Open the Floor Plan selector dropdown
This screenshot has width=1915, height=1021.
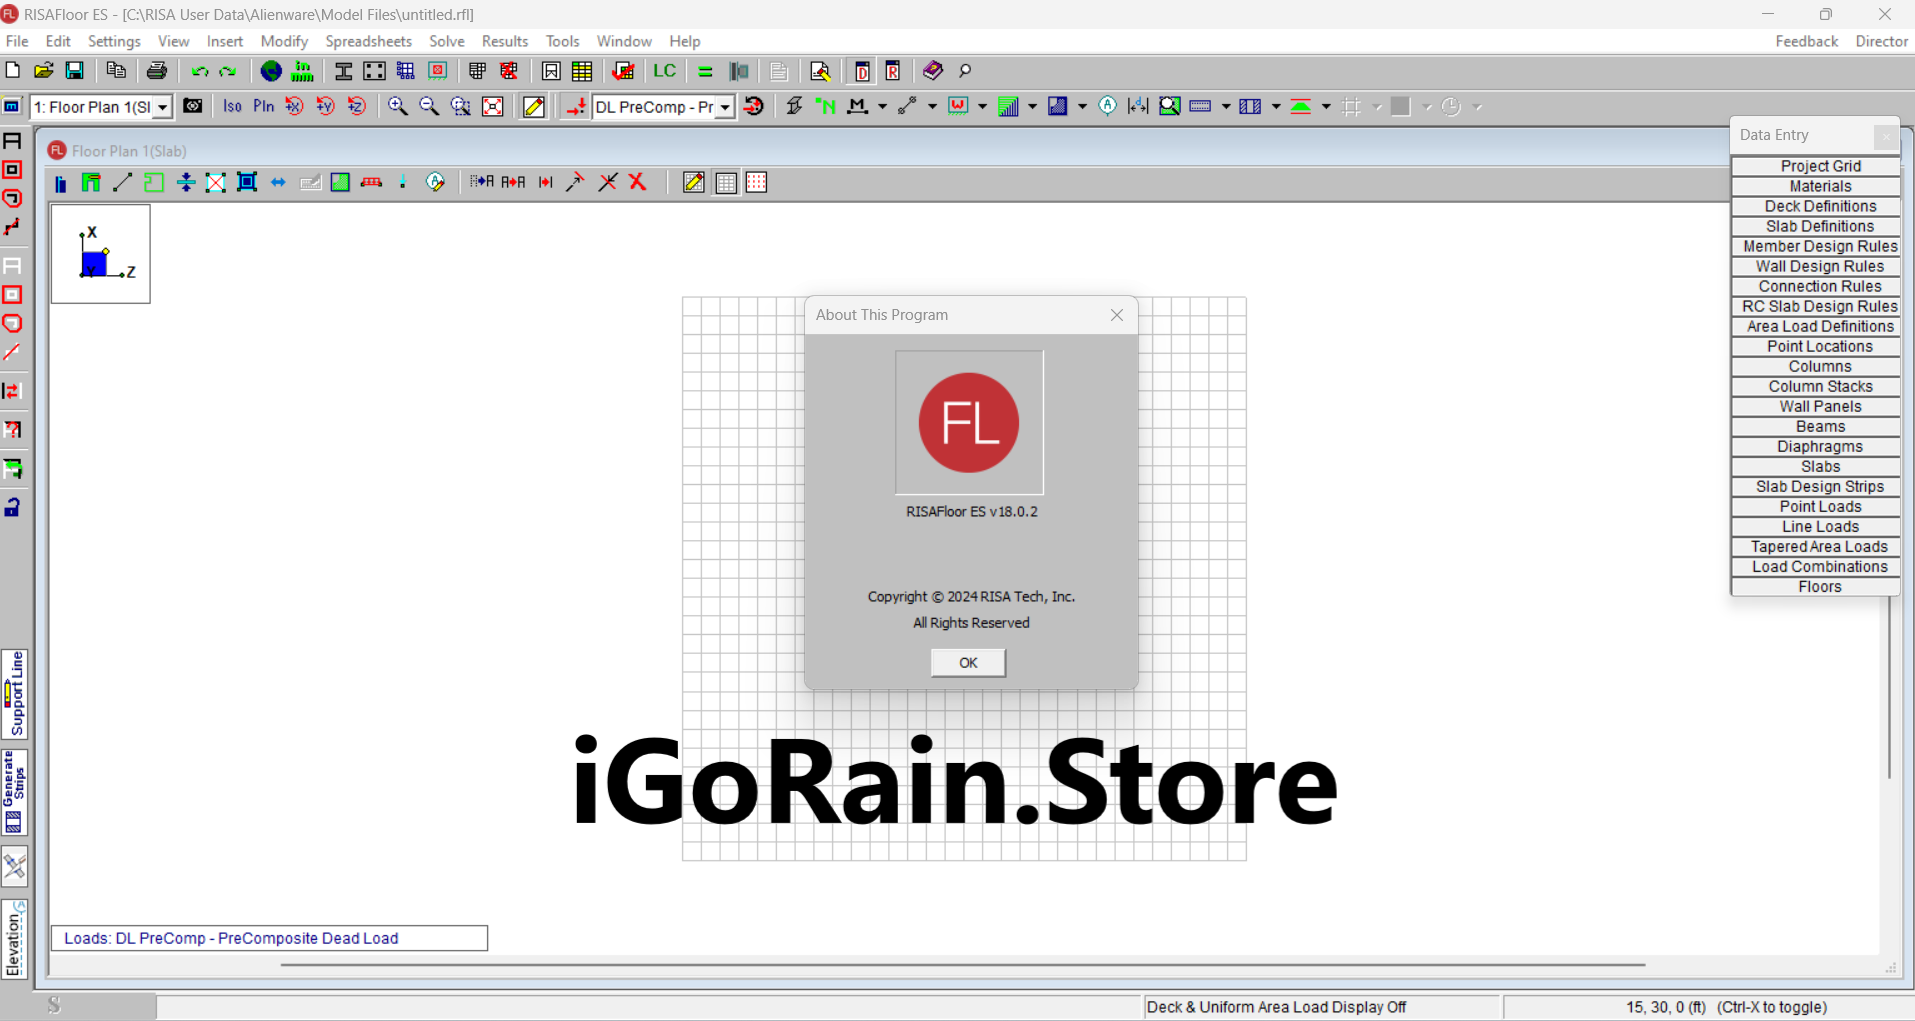pos(162,107)
